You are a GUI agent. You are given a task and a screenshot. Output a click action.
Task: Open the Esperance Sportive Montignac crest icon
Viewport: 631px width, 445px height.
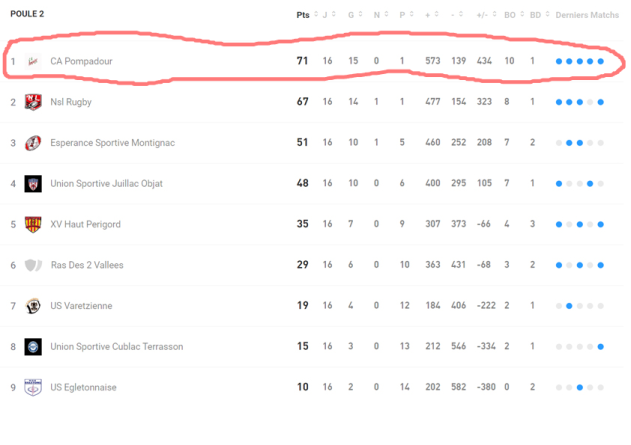click(33, 143)
